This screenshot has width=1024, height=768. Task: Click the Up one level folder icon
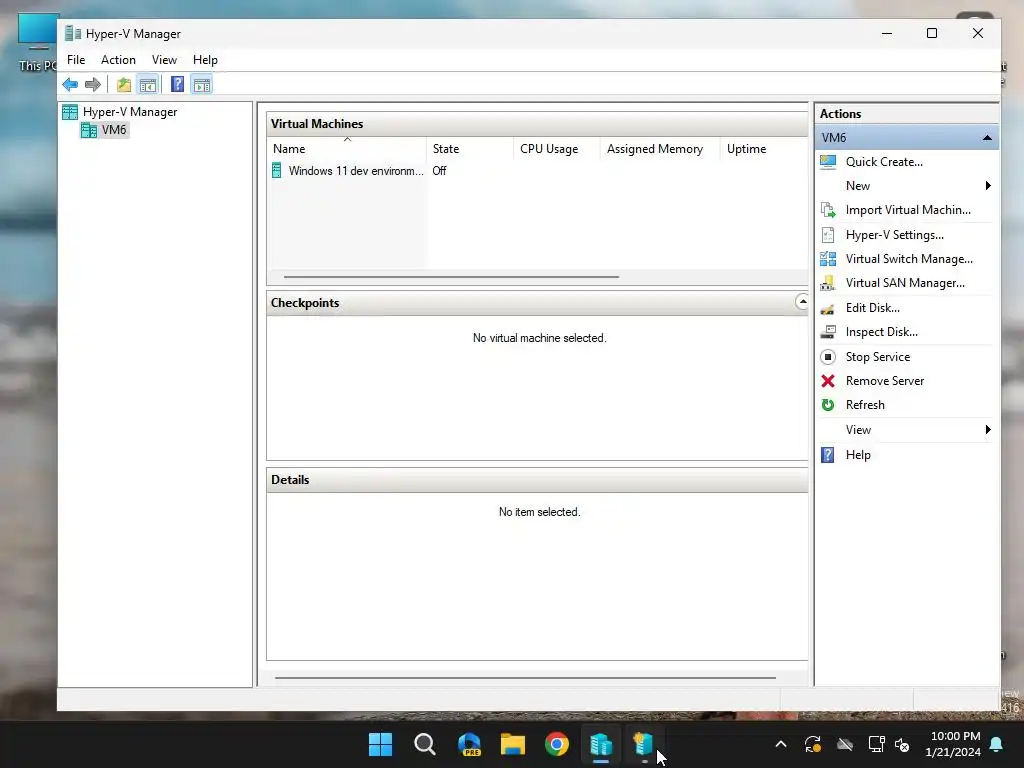point(123,84)
